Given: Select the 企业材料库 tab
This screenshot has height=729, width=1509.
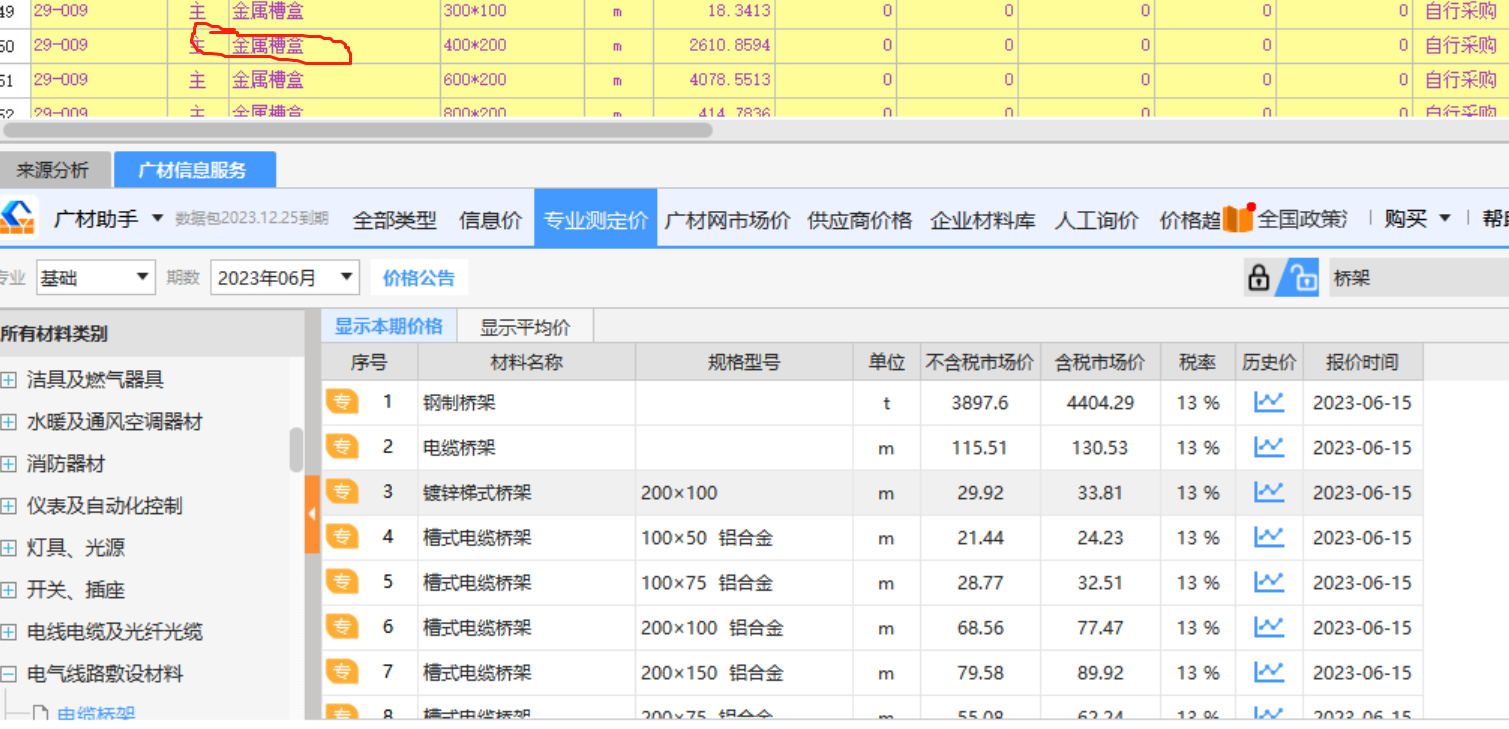Looking at the screenshot, I should 983,219.
